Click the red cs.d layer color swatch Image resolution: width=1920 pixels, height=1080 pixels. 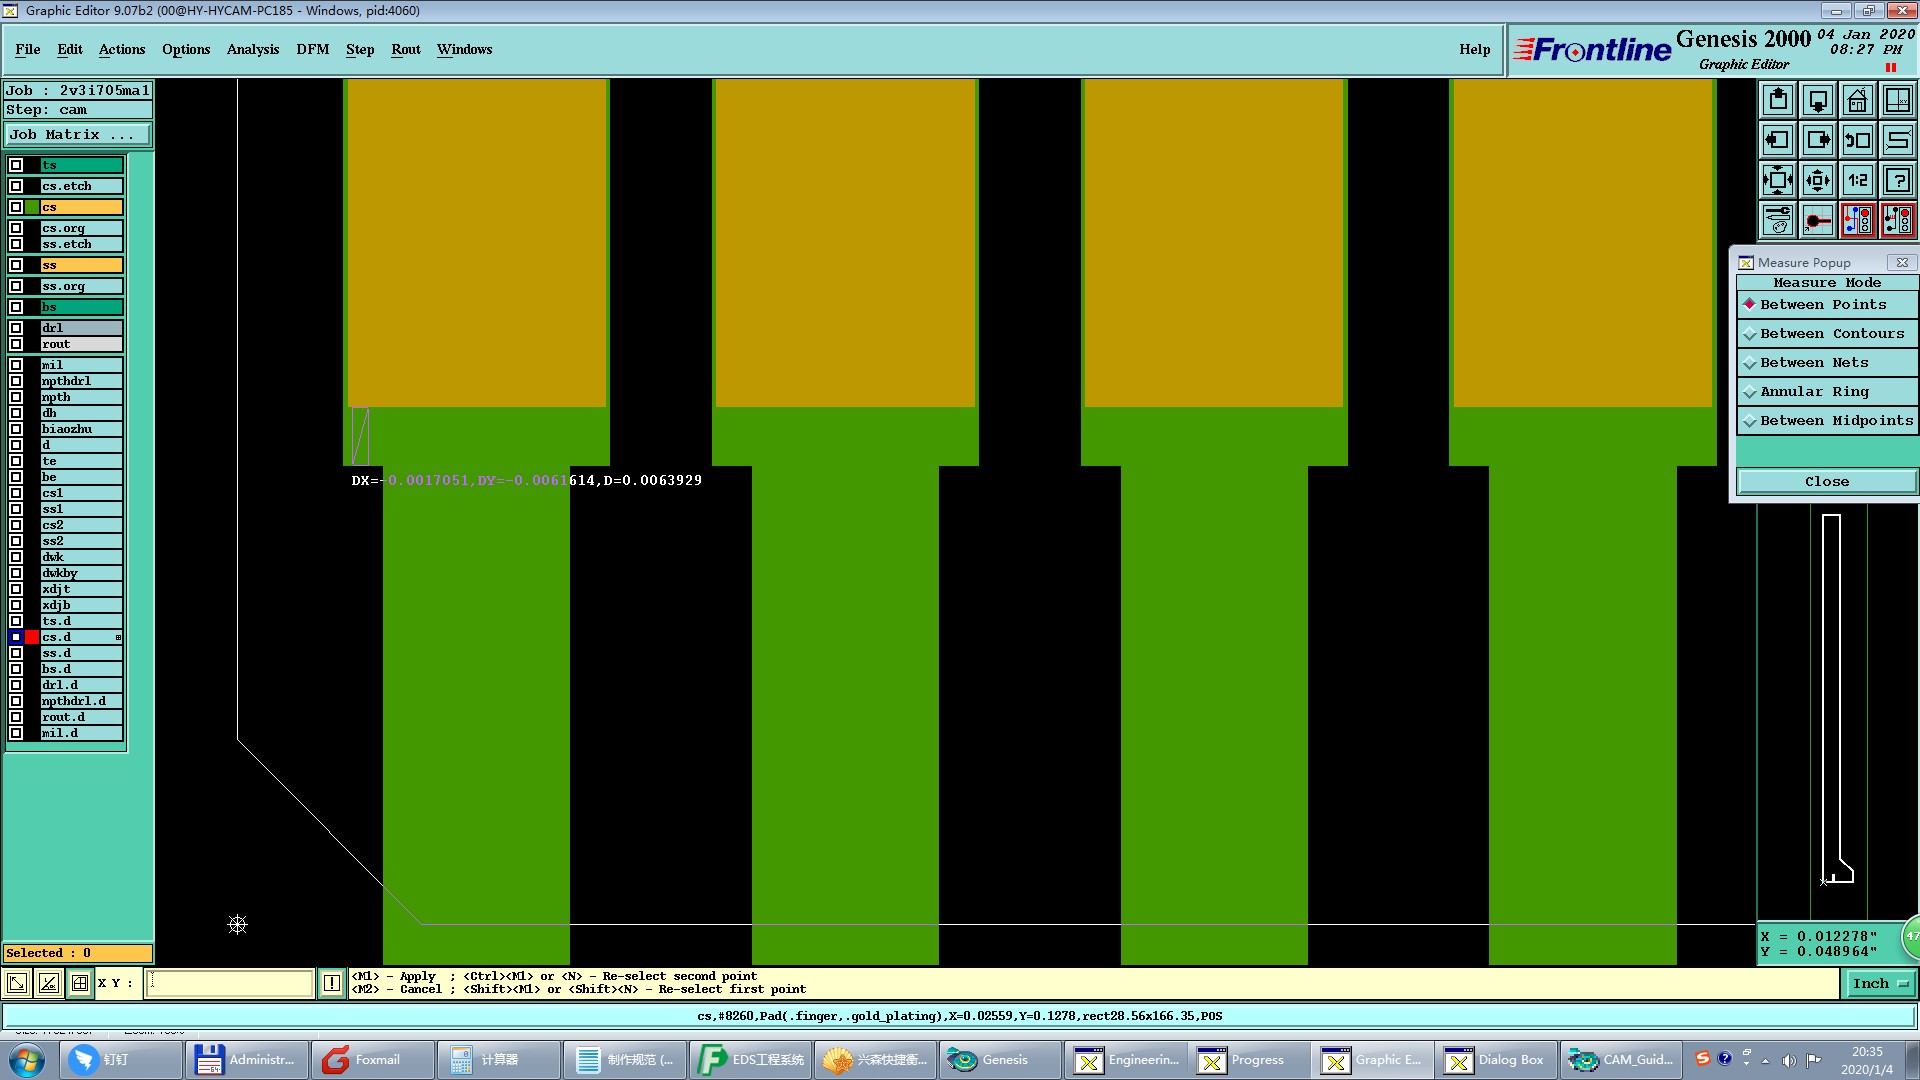point(32,637)
